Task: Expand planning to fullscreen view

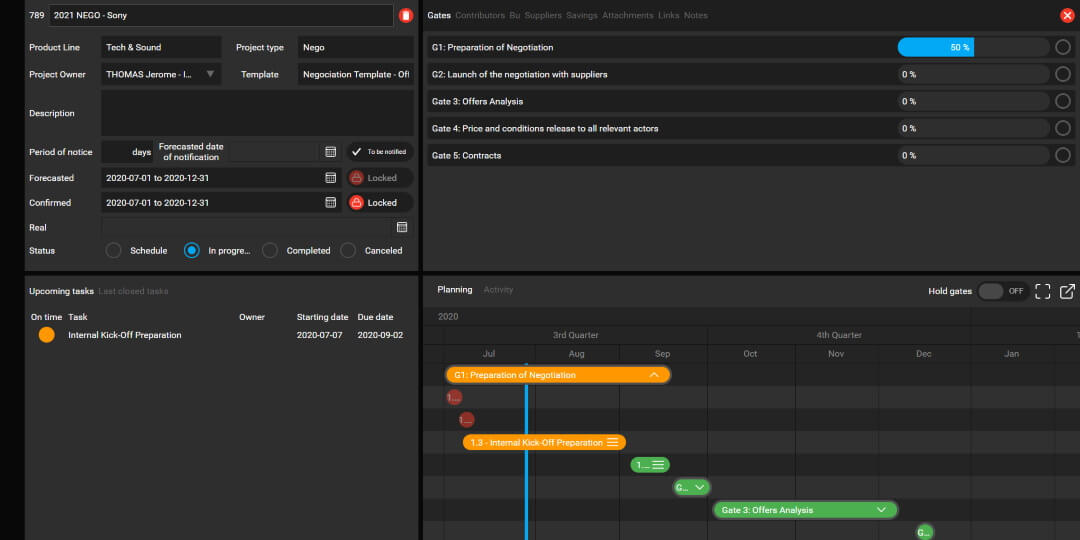Action: point(1042,291)
